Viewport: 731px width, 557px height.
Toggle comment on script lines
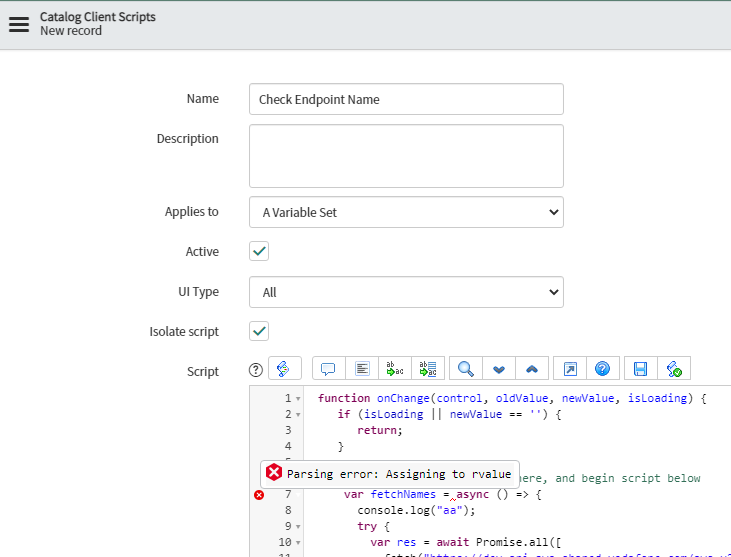(x=328, y=369)
